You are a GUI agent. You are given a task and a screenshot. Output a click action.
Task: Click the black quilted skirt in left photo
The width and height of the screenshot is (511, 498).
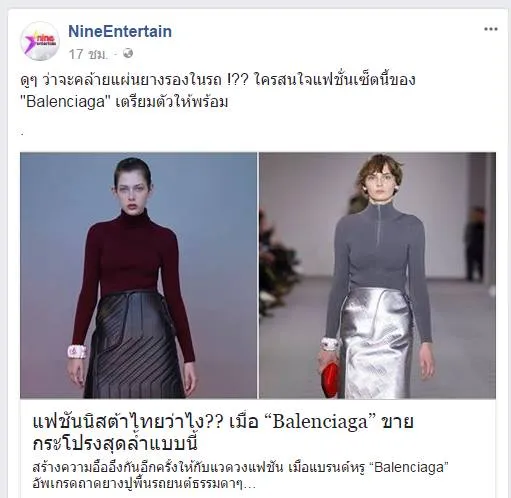click(133, 345)
